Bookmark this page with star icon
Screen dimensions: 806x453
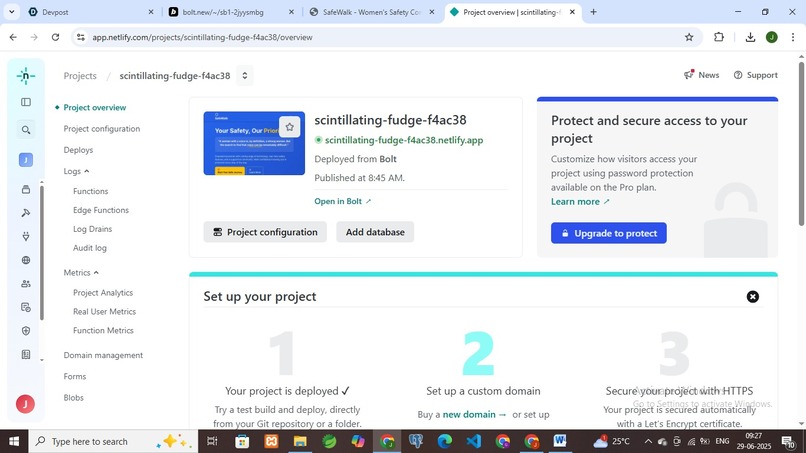[x=689, y=37]
